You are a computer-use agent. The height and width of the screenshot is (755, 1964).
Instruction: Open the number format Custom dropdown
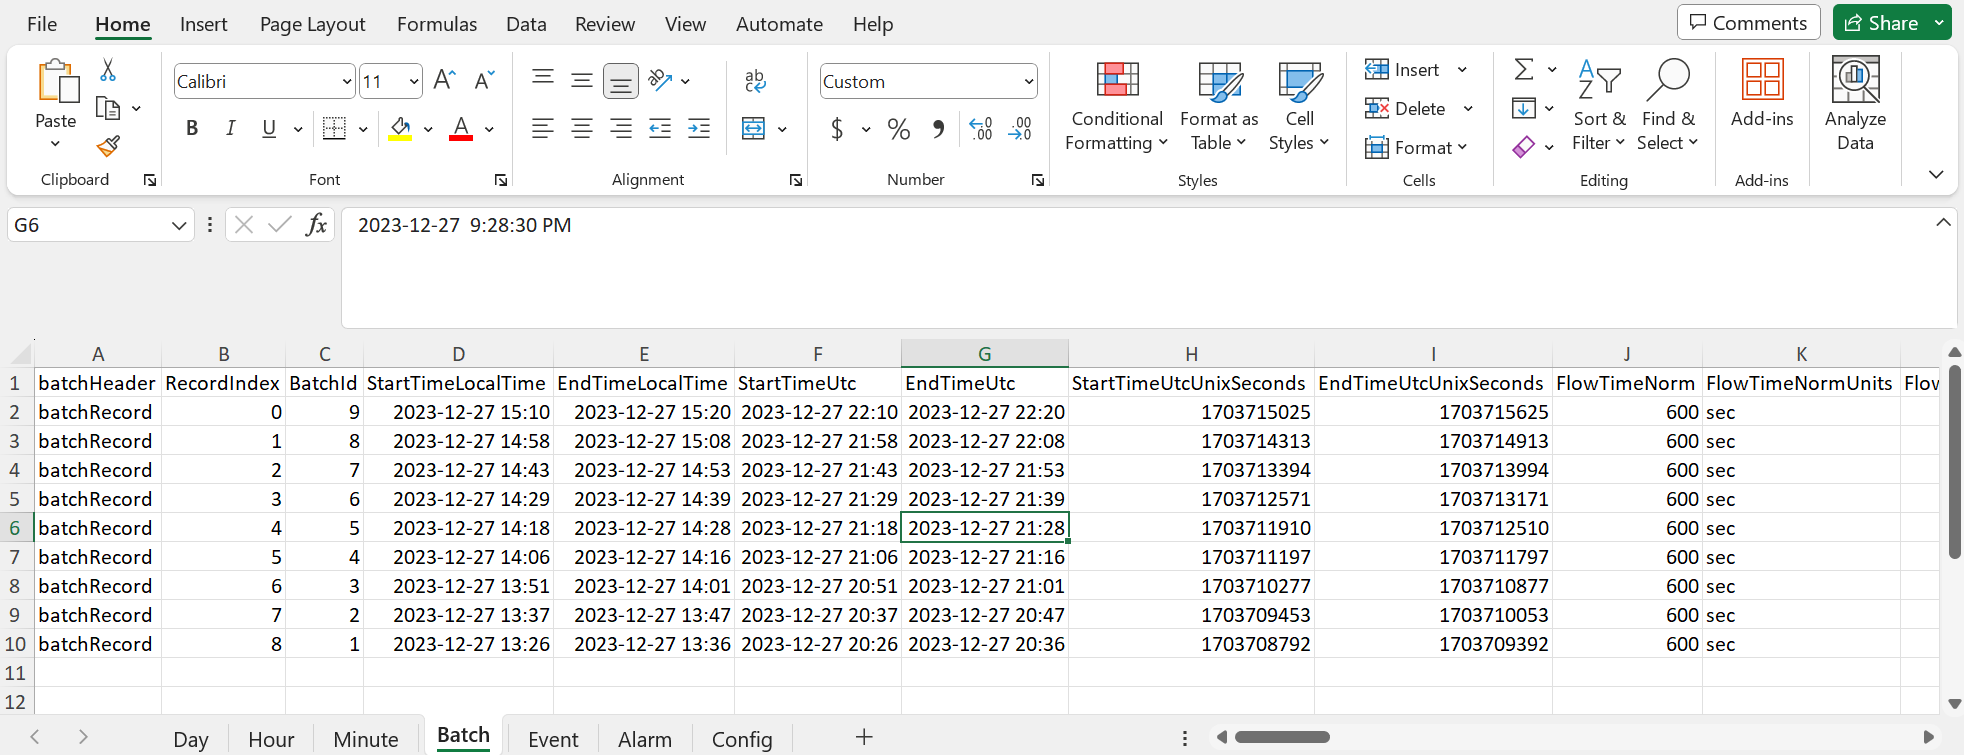click(x=1028, y=82)
